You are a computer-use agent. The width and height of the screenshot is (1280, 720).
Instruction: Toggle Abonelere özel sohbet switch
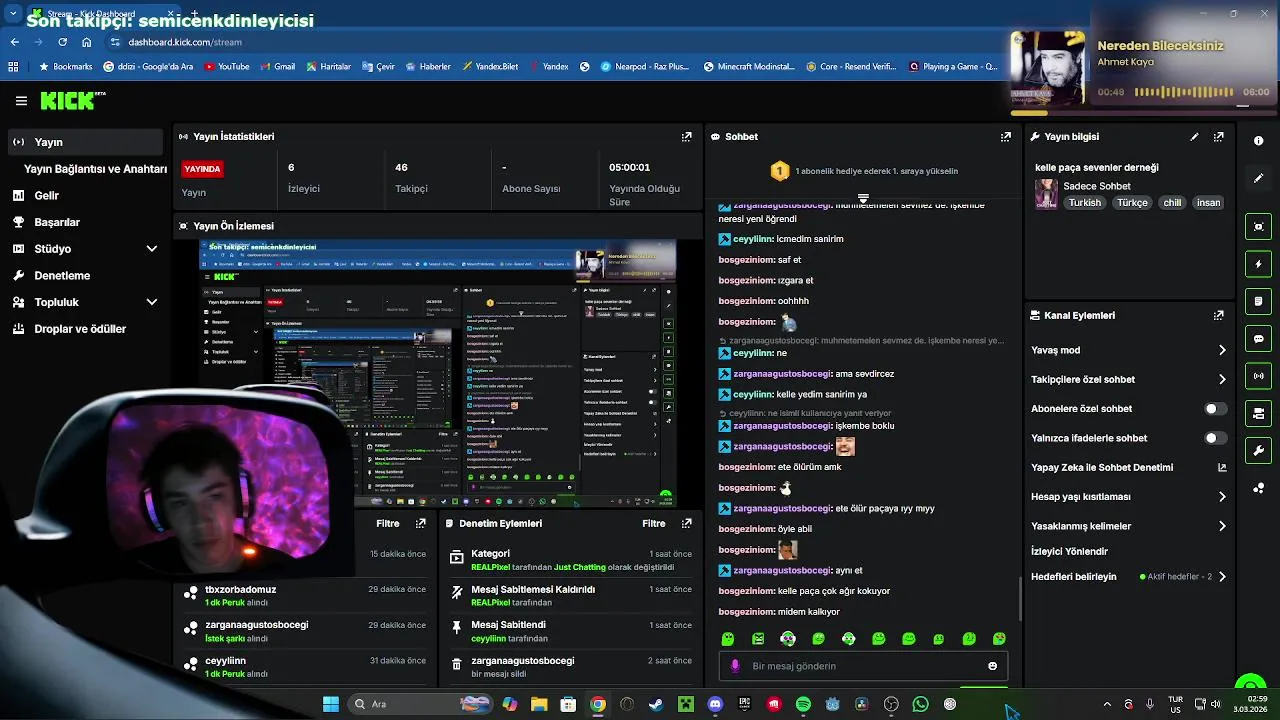[1215, 409]
